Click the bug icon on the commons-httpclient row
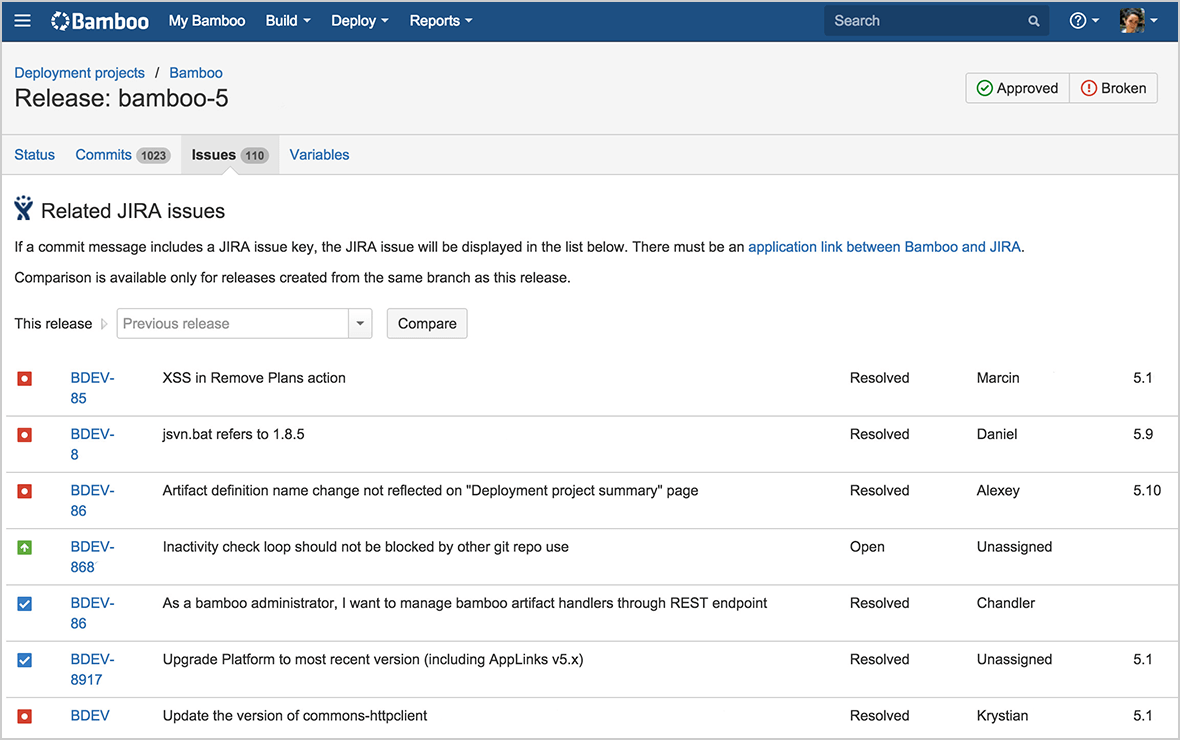The height and width of the screenshot is (740, 1180). 24,715
